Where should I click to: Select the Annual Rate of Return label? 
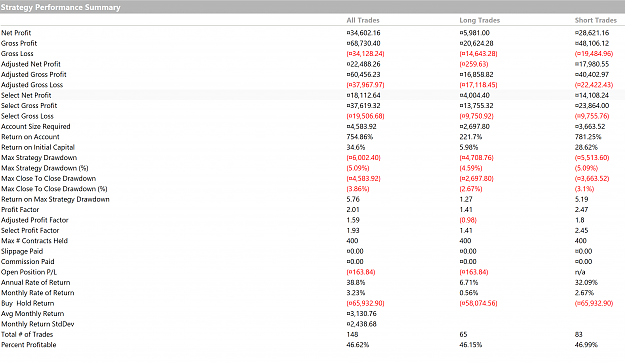35,283
